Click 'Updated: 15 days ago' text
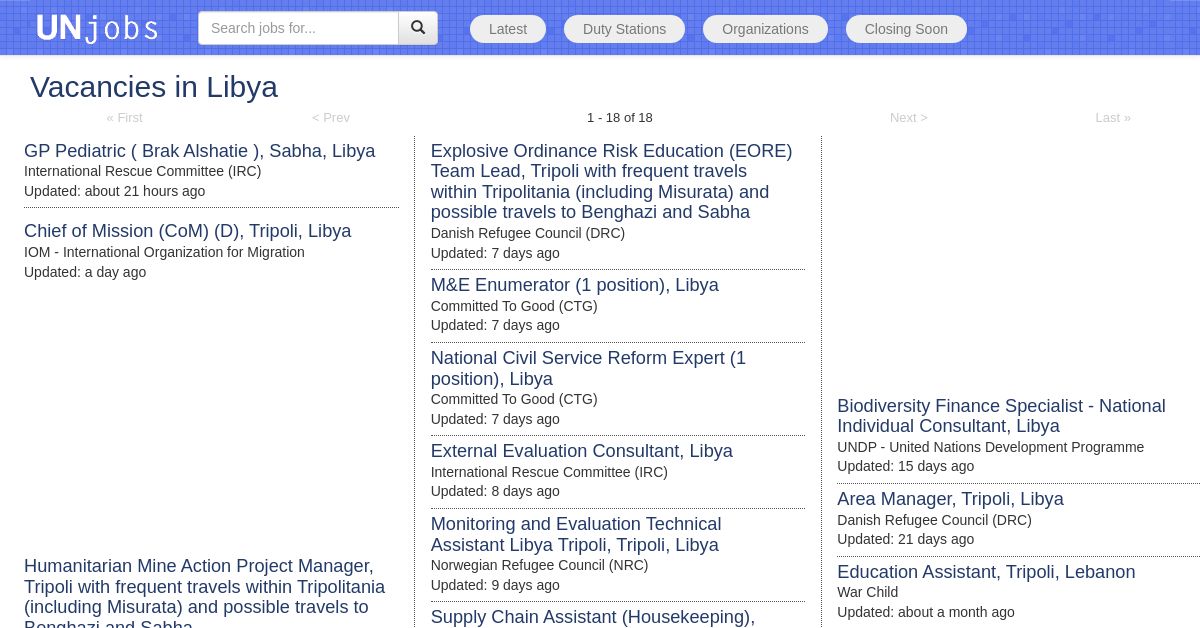 905,466
